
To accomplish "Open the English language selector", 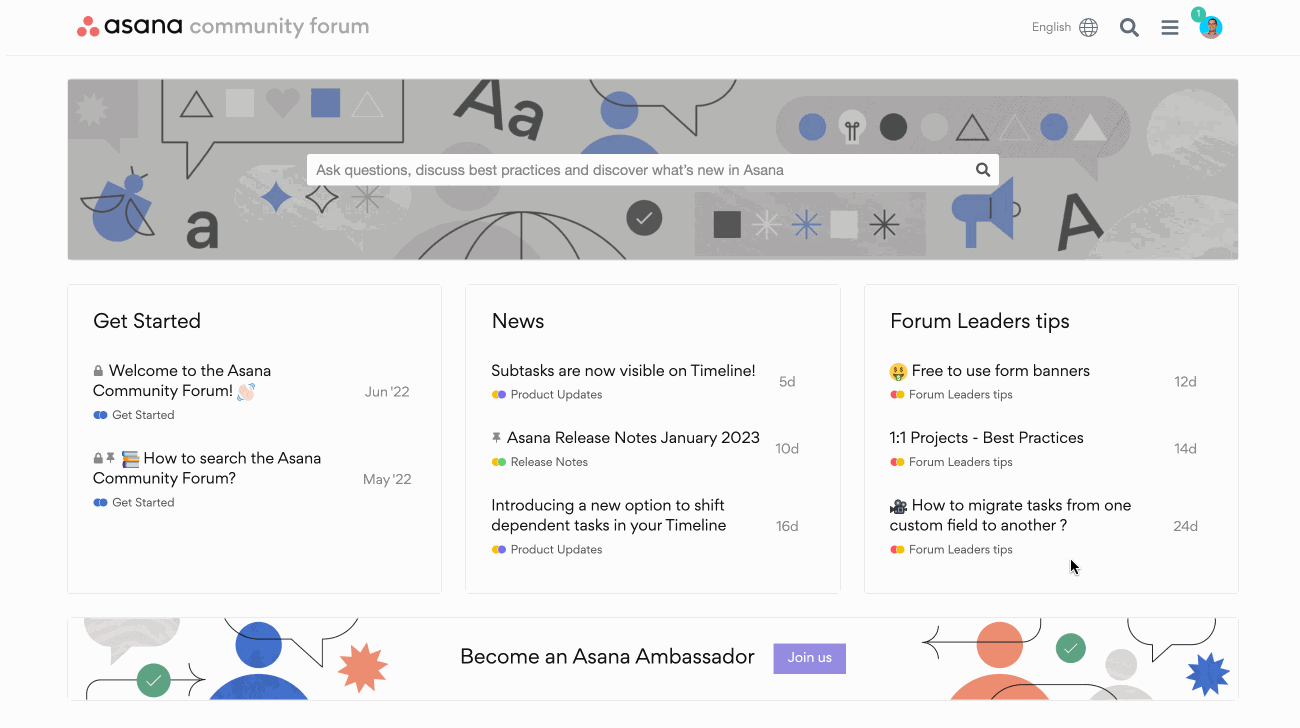I will [1049, 27].
